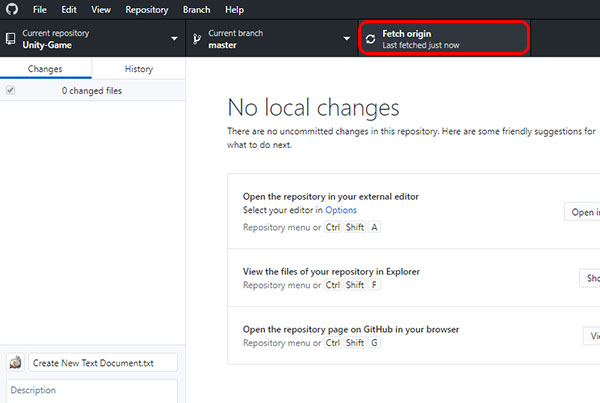Click the Fetch origin button

(444, 39)
